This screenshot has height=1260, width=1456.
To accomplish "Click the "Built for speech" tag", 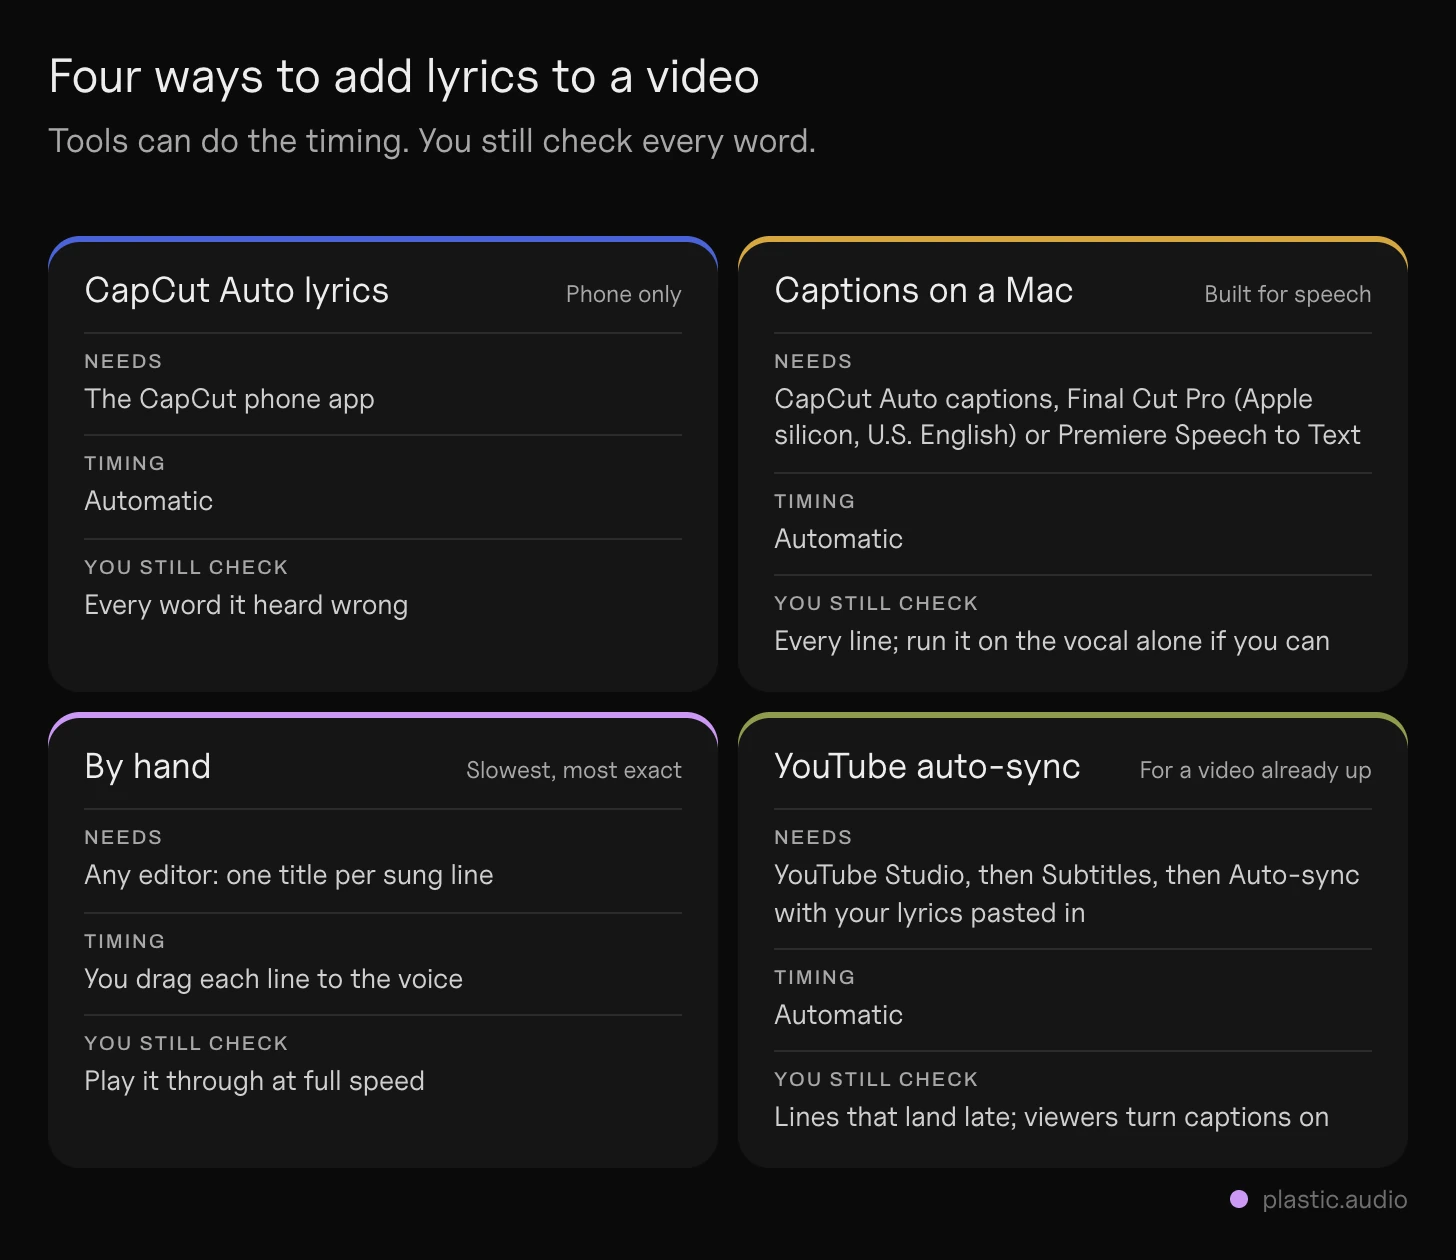I will (1288, 294).
